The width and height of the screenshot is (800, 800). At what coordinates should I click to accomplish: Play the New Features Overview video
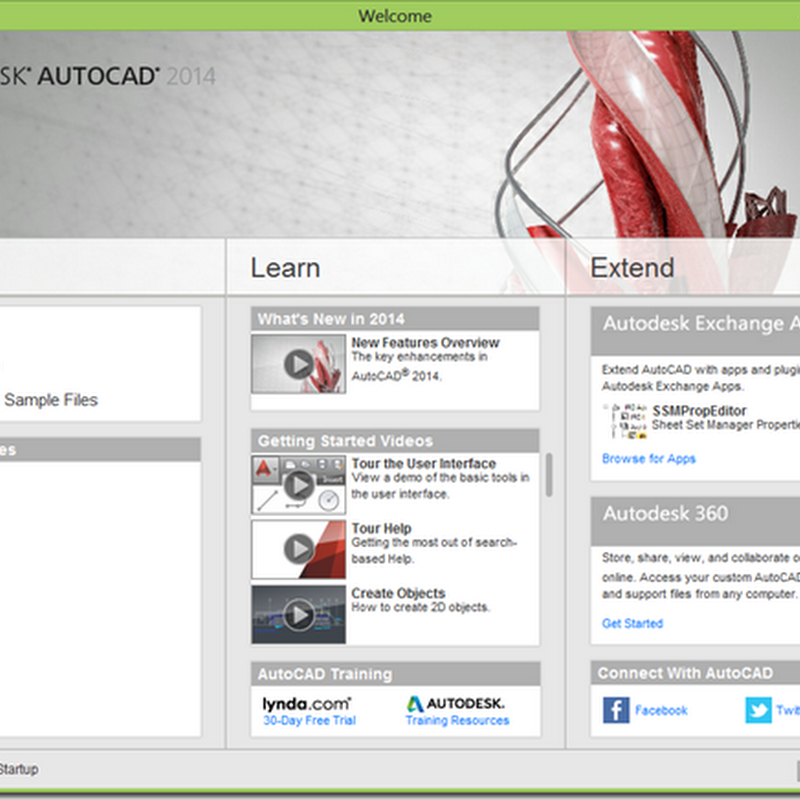coord(298,364)
